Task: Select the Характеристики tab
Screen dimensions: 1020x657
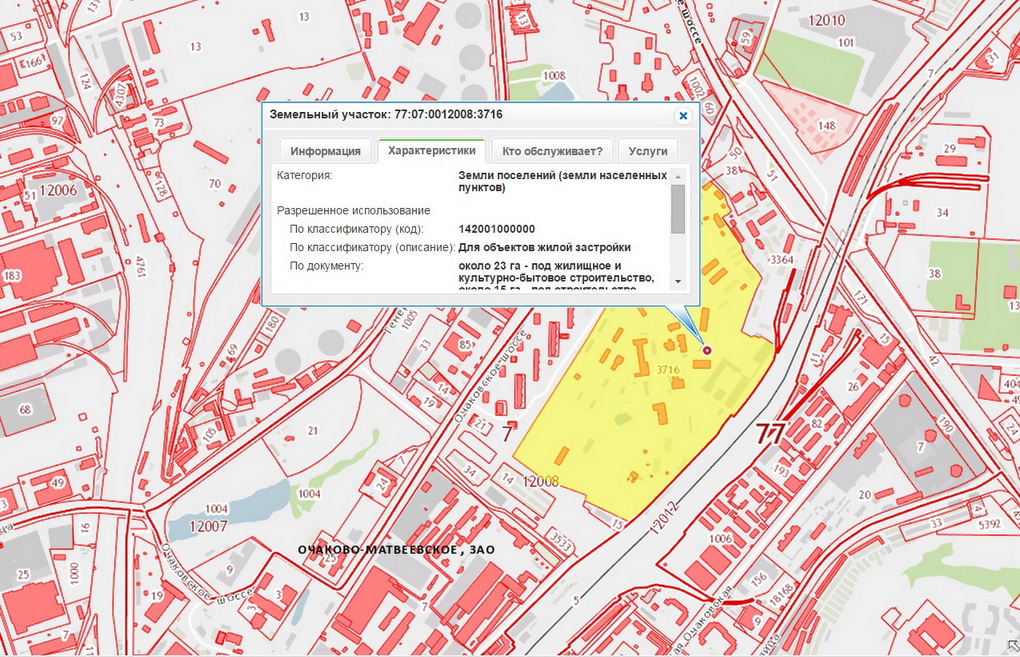Action: coord(431,151)
